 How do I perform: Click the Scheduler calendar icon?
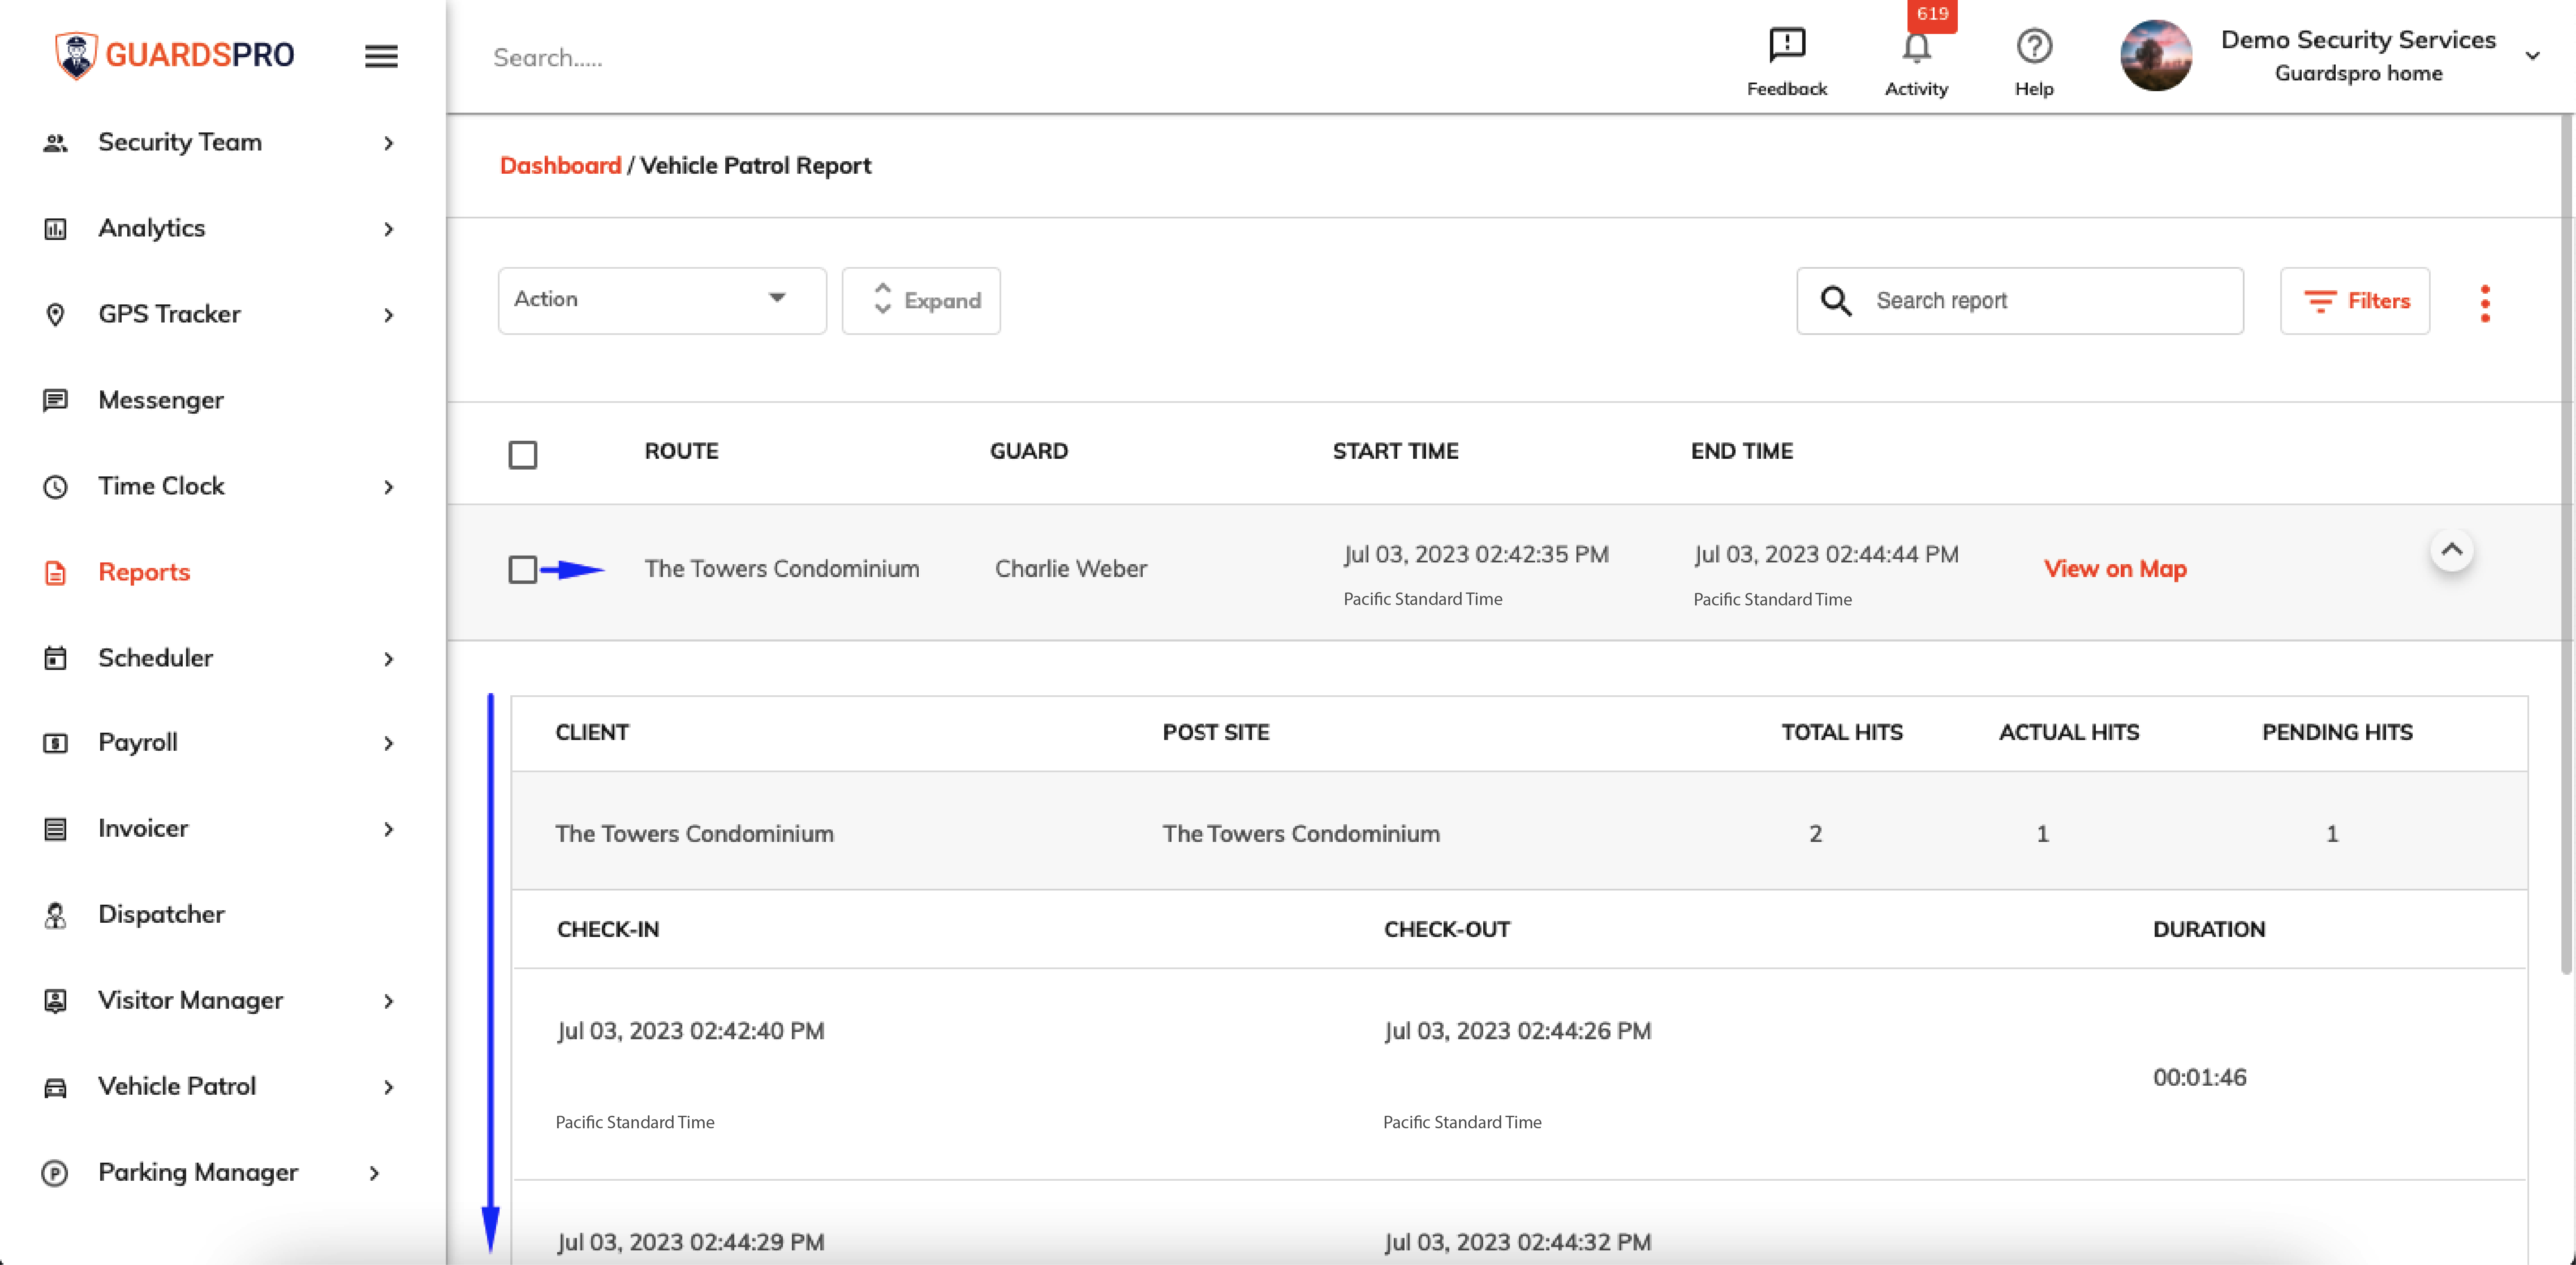56,658
